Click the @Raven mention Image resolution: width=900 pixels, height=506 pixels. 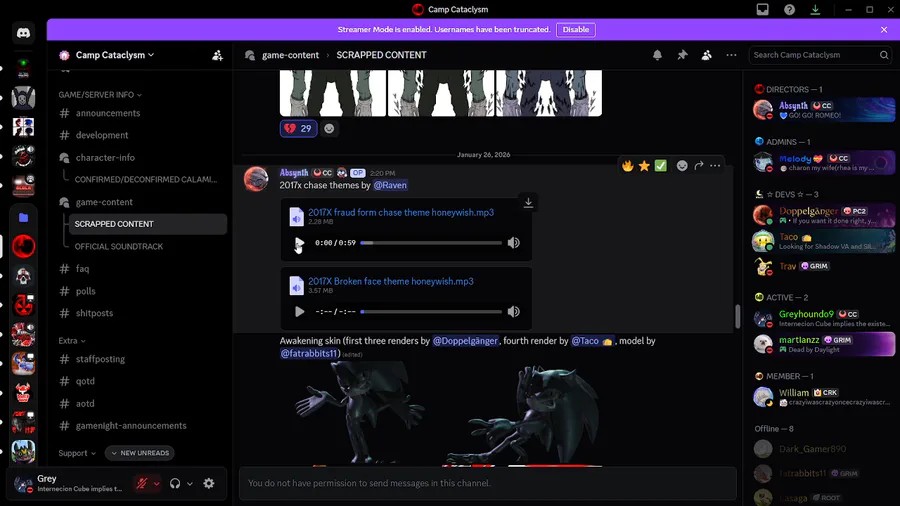pos(390,185)
